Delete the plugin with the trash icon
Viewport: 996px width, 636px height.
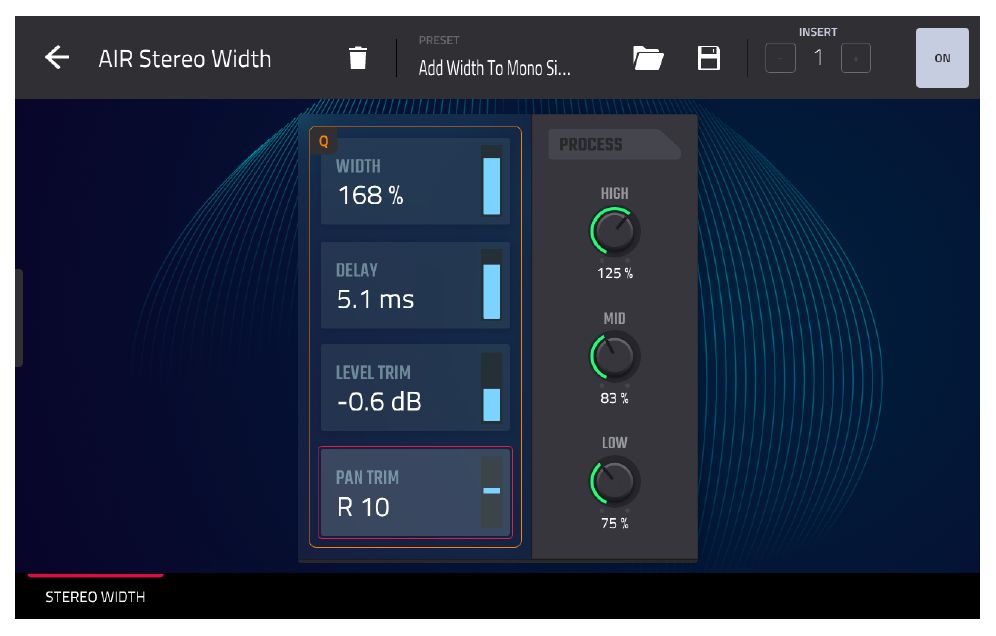pyautogui.click(x=358, y=58)
